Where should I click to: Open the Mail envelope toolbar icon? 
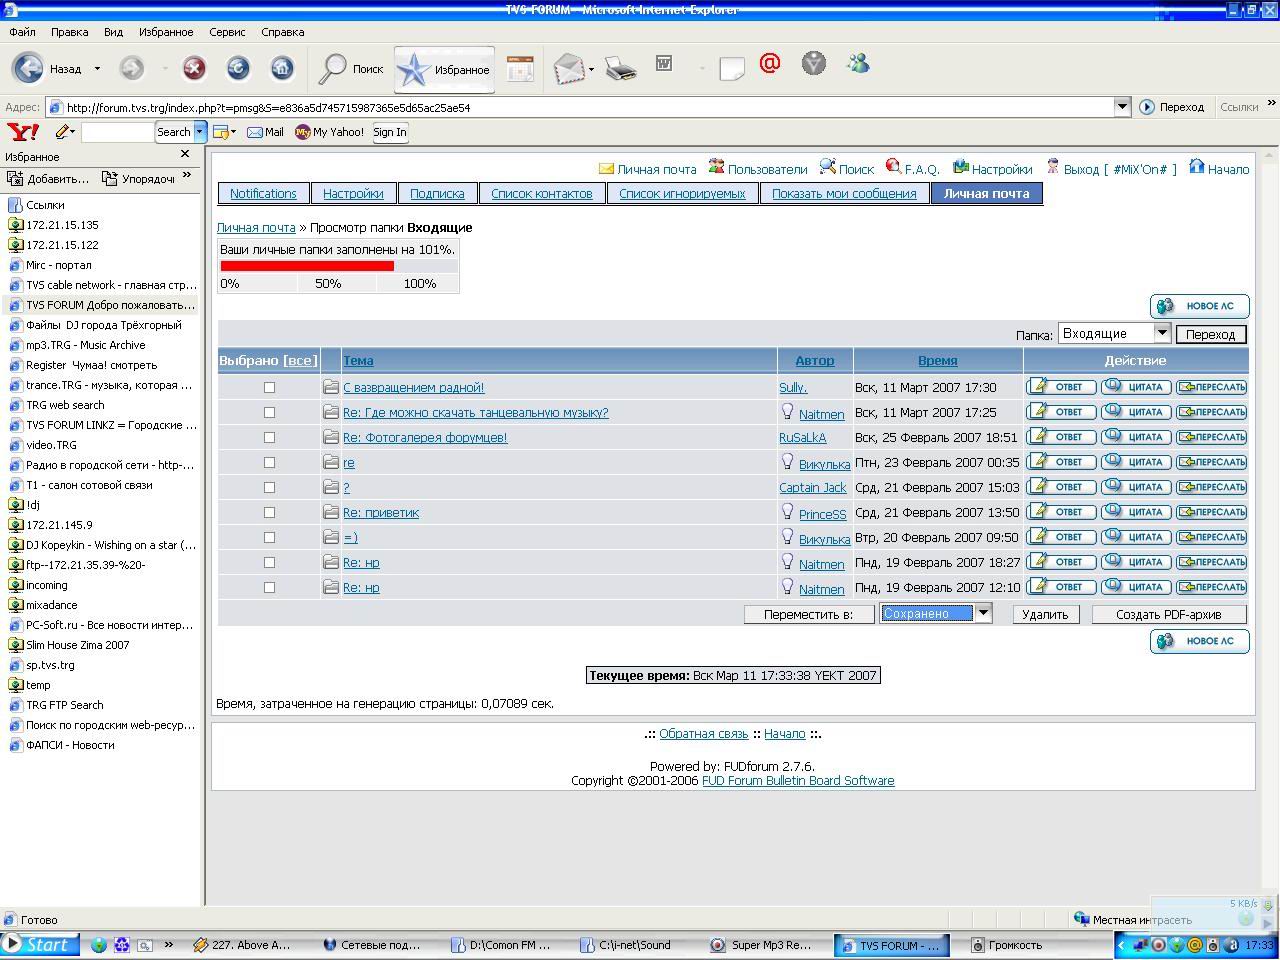click(x=568, y=68)
